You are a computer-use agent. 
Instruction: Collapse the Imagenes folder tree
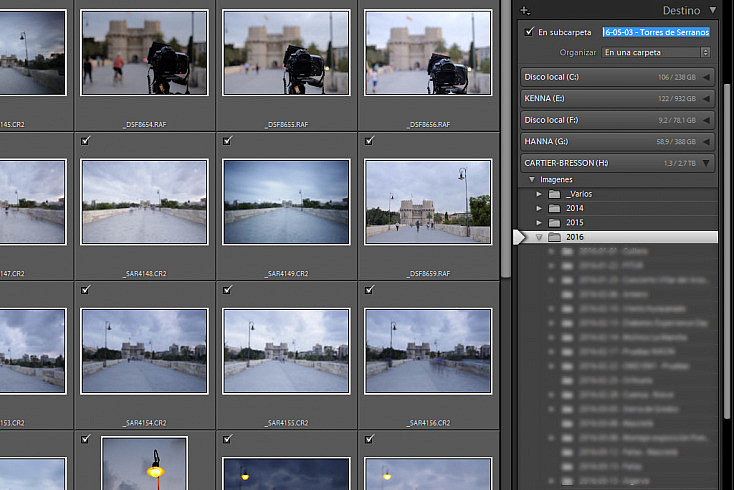[532, 179]
